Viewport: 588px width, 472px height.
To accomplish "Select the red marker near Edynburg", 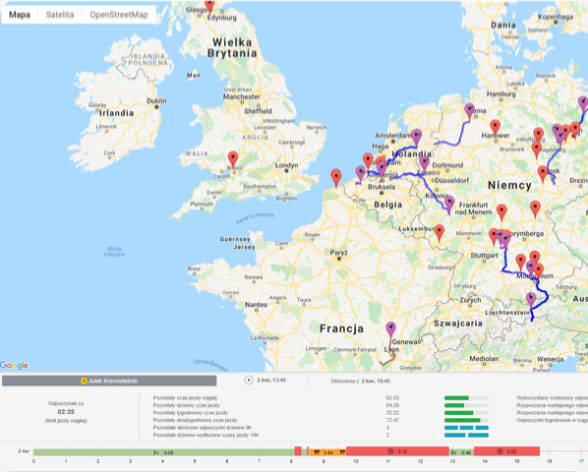I will [210, 5].
